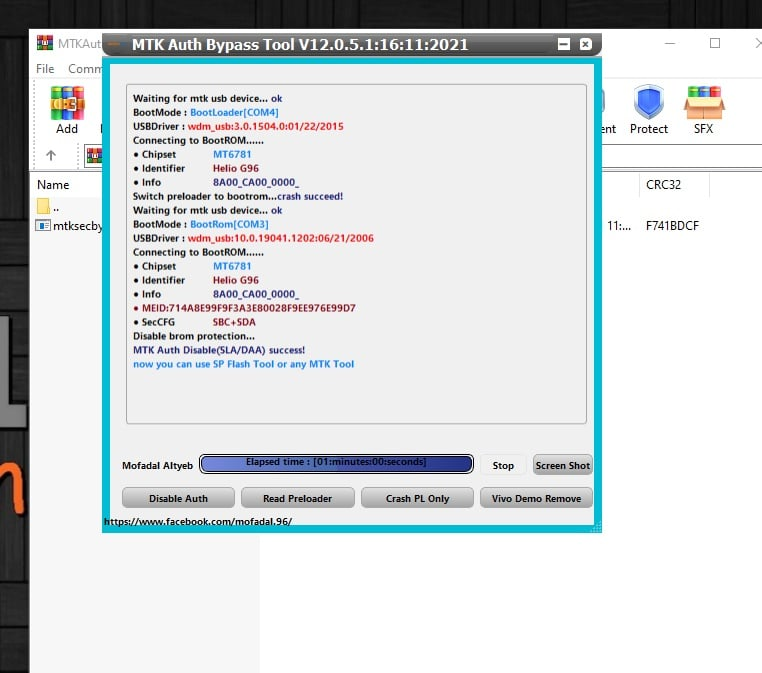The image size is (762, 673).
Task: Minimize the MTK Auth Bypass Tool window
Action: 564,44
